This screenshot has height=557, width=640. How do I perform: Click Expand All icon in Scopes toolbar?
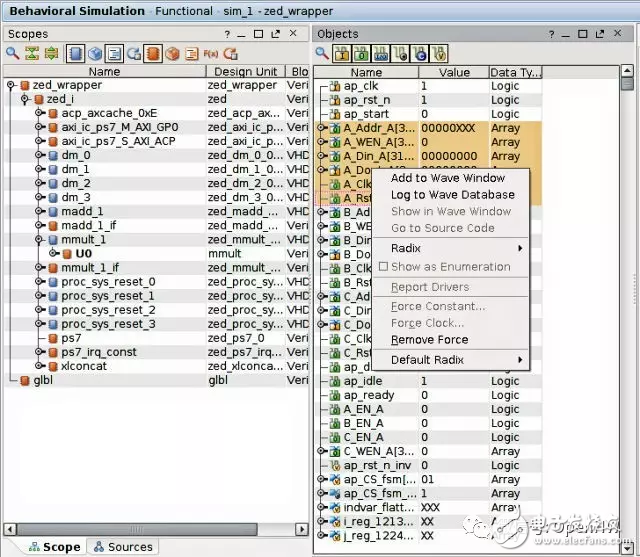pyautogui.click(x=49, y=53)
